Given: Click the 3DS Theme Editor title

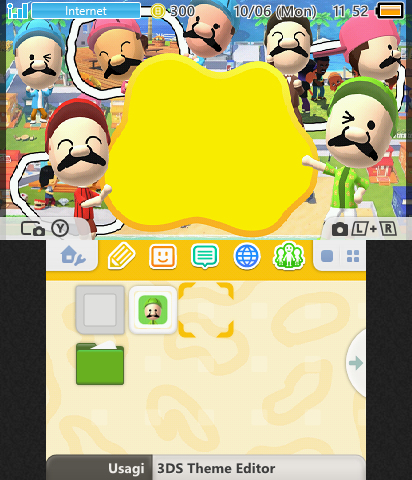Looking at the screenshot, I should pos(216,468).
